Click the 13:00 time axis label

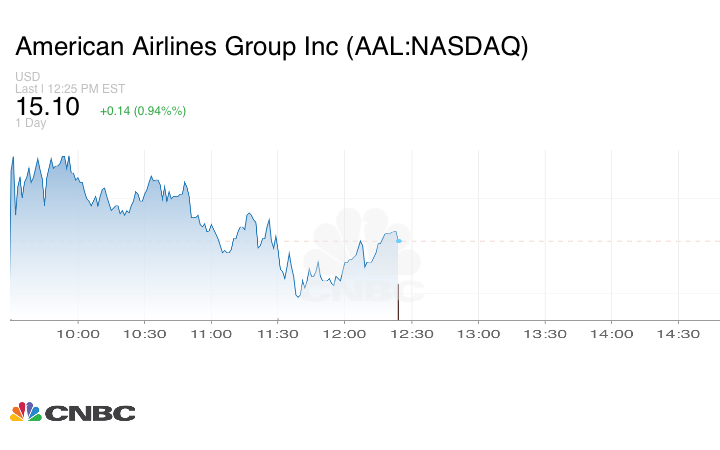pyautogui.click(x=478, y=334)
